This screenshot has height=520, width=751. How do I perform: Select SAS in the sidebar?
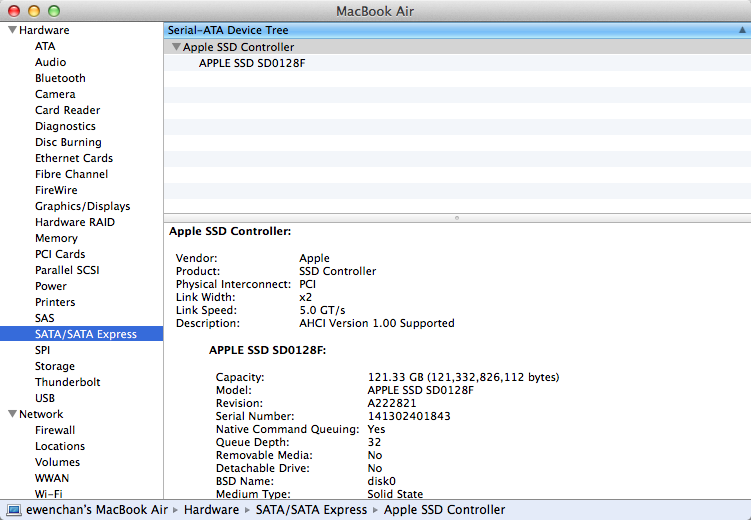tap(45, 318)
